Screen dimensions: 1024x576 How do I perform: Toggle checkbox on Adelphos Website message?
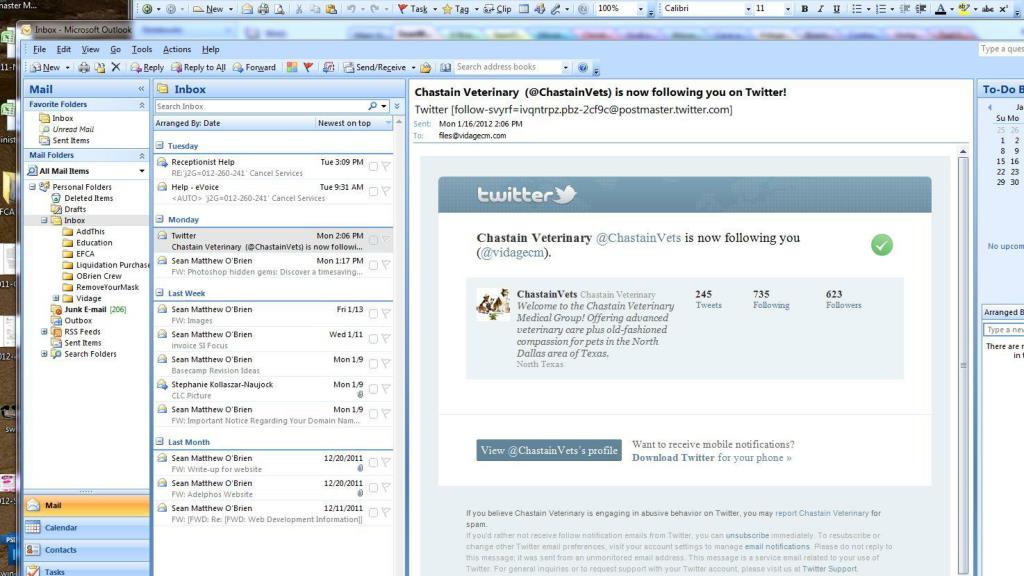[374, 487]
